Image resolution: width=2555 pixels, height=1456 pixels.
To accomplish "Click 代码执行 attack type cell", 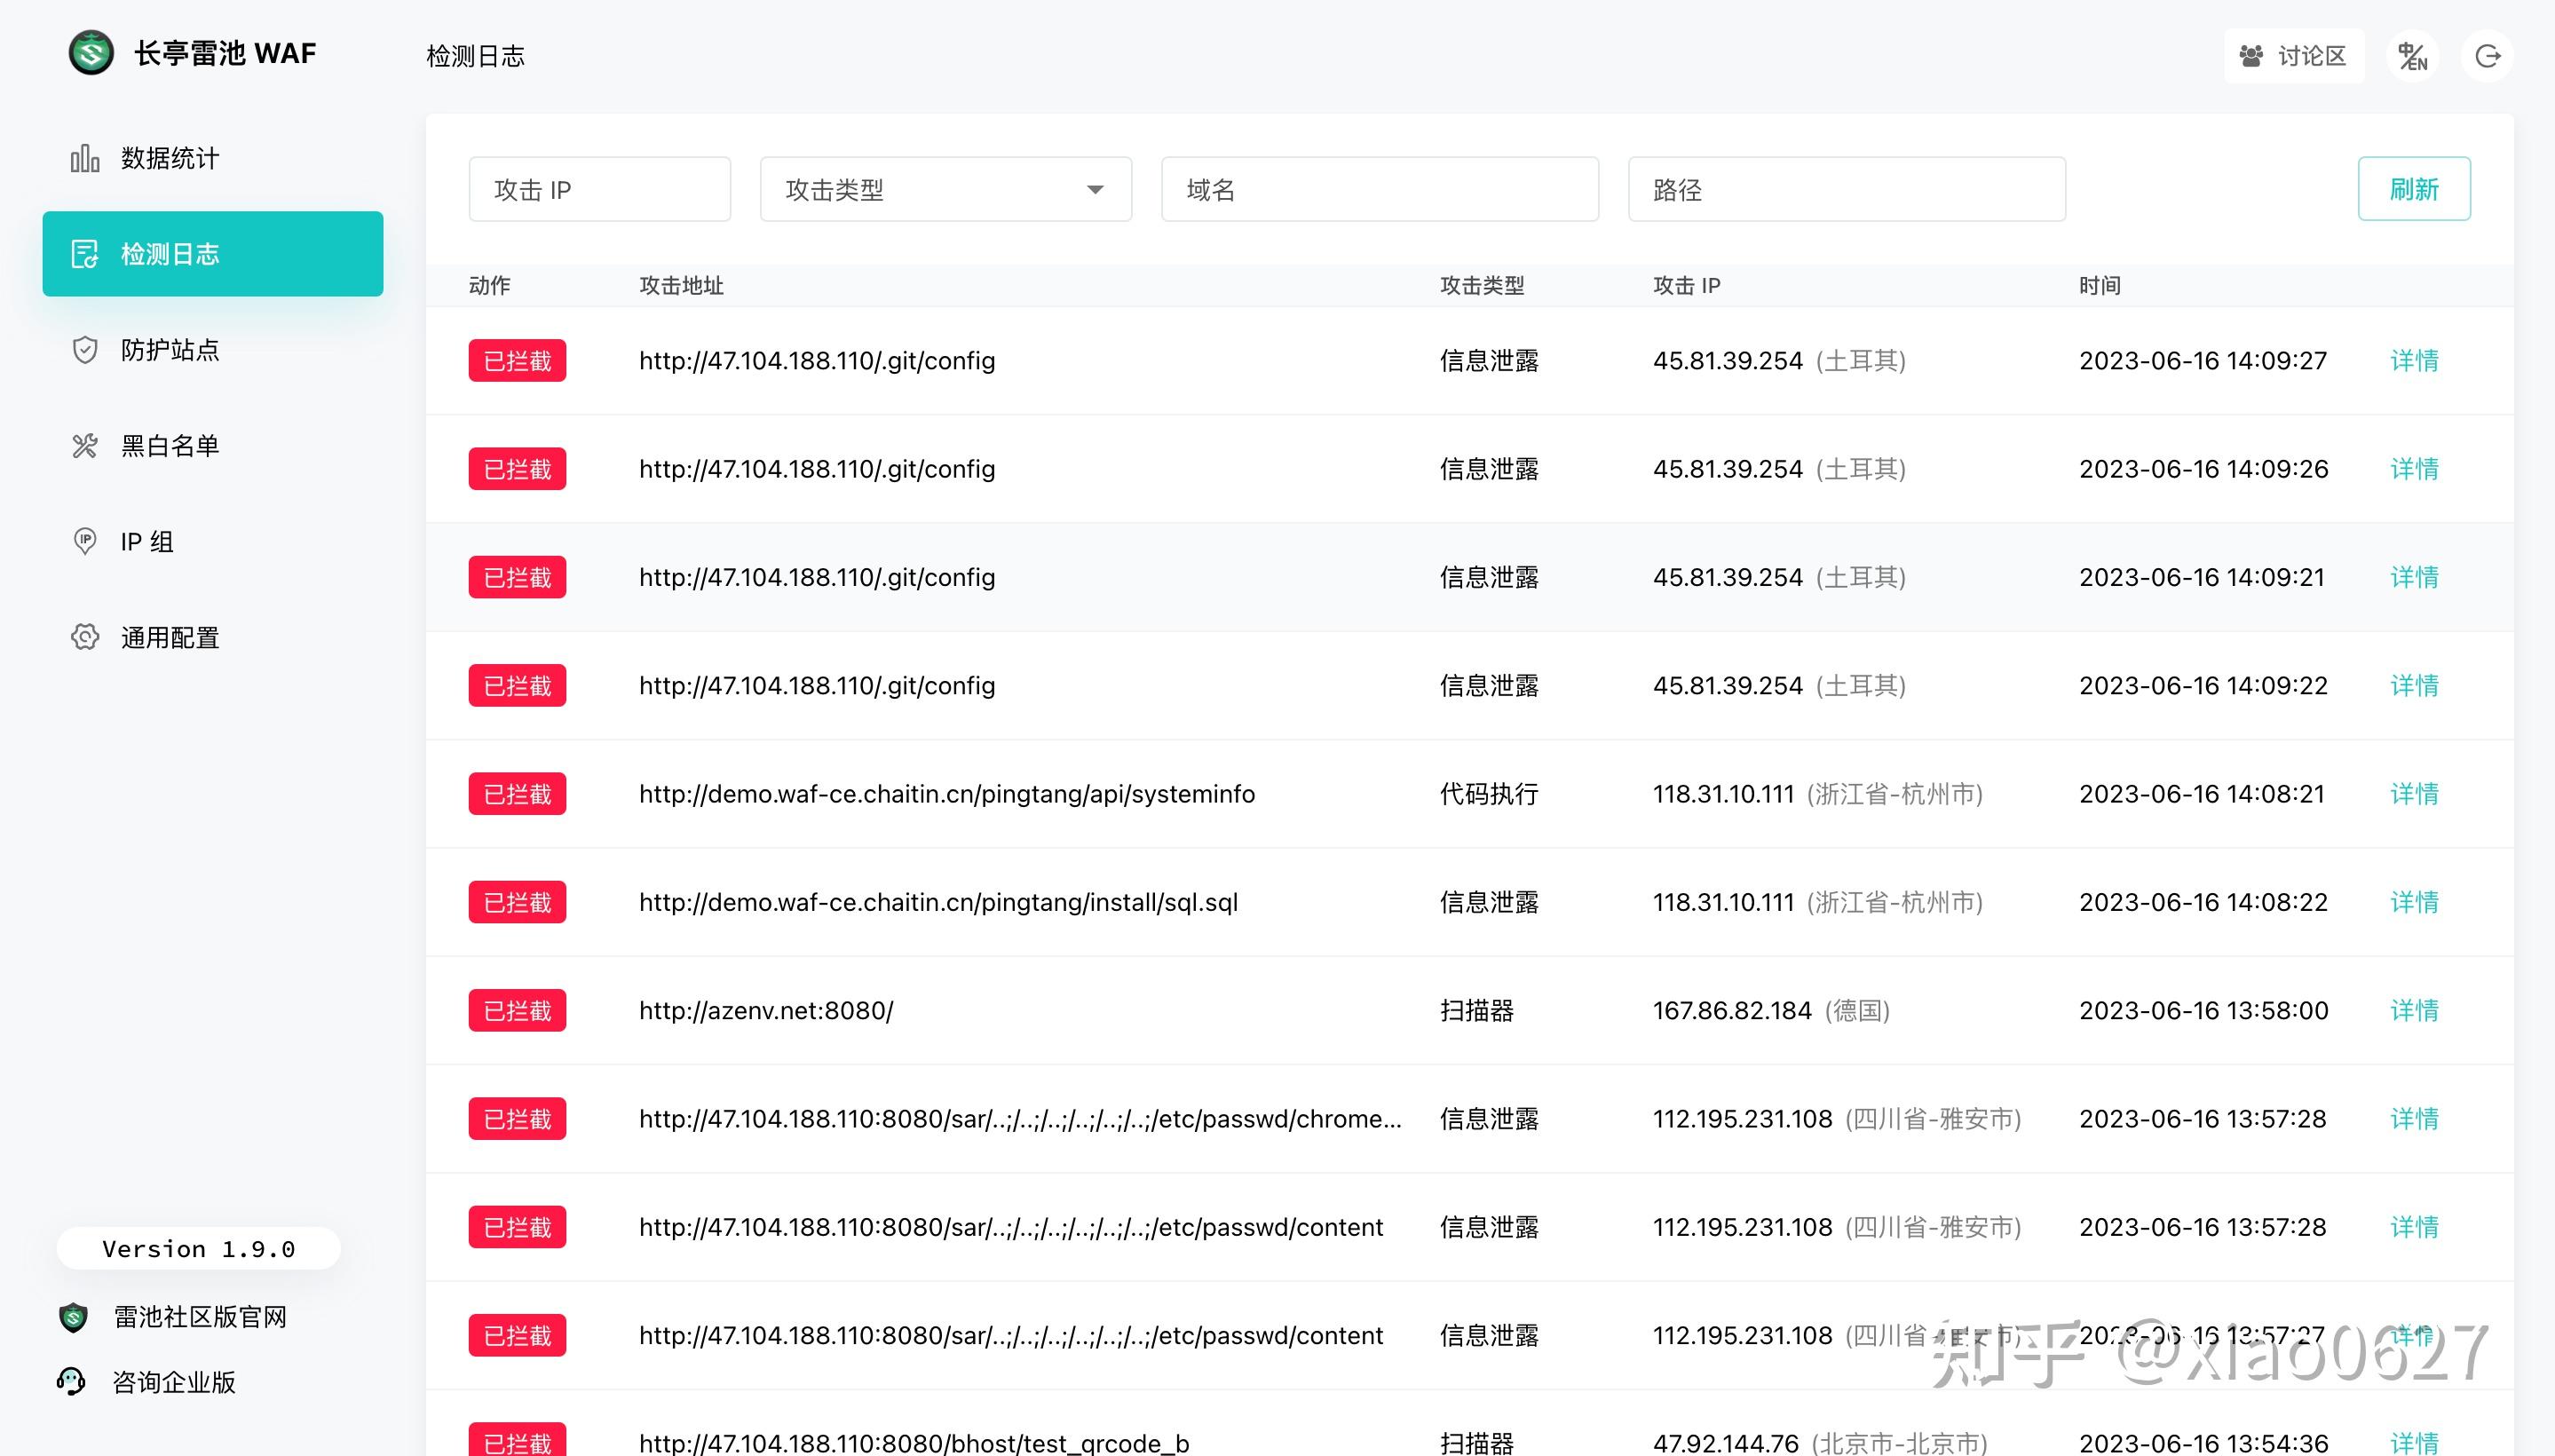I will [x=1489, y=794].
